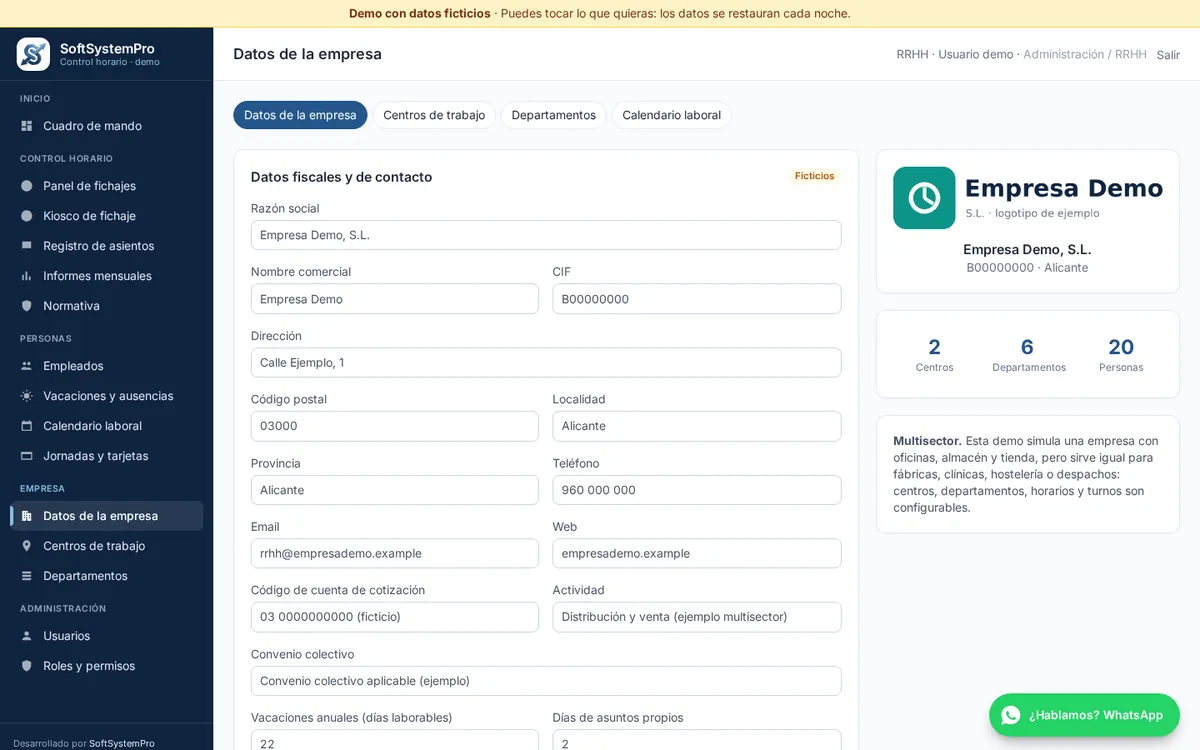Click the SoftSystemPro developer link in footer
This screenshot has height=750, width=1200.
click(122, 743)
